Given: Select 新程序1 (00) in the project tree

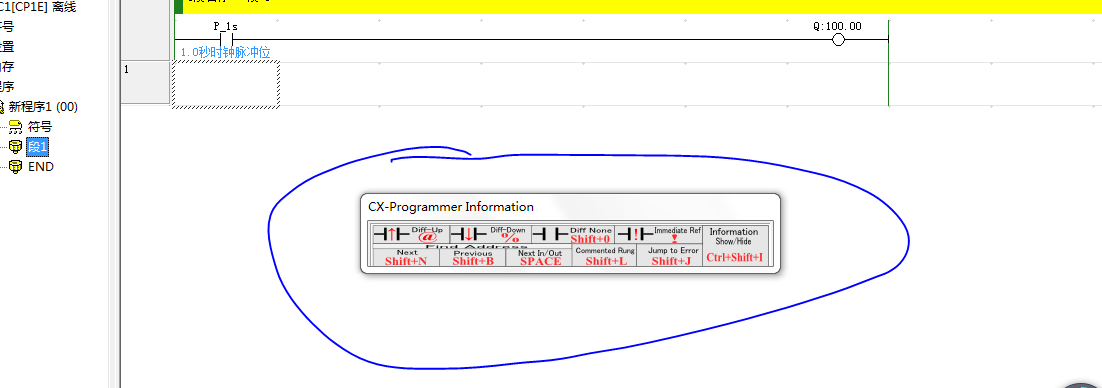Looking at the screenshot, I should point(43,107).
